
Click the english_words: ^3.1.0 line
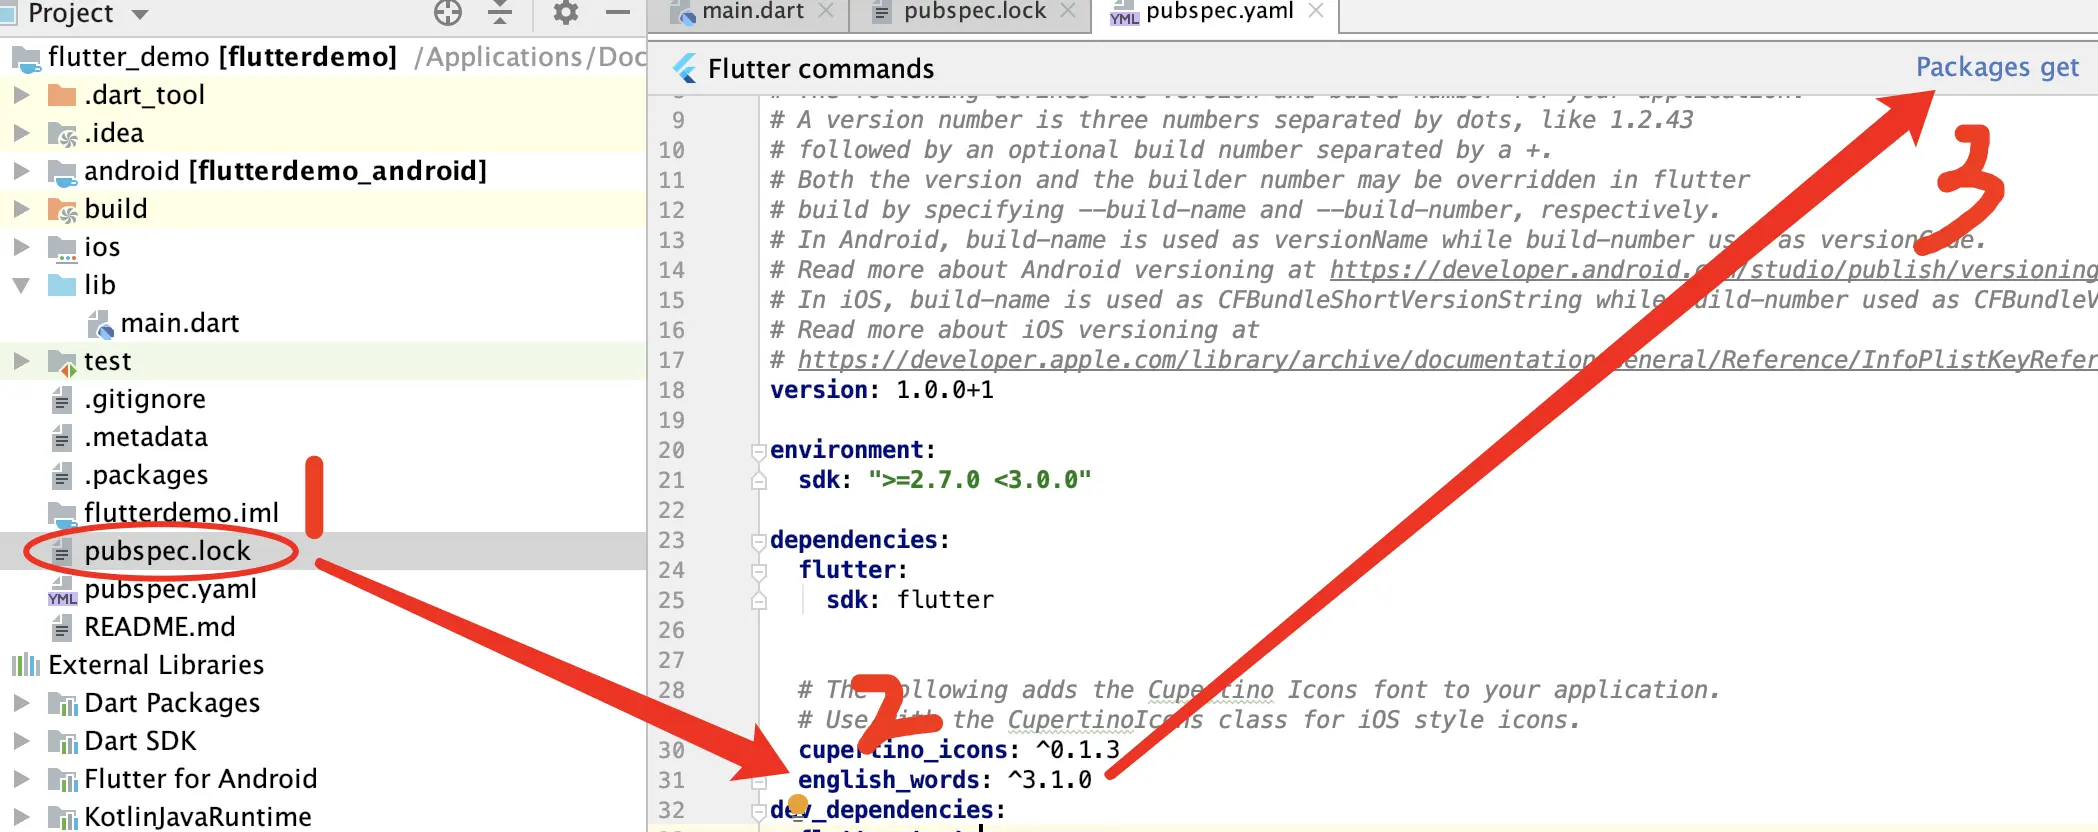tap(945, 780)
